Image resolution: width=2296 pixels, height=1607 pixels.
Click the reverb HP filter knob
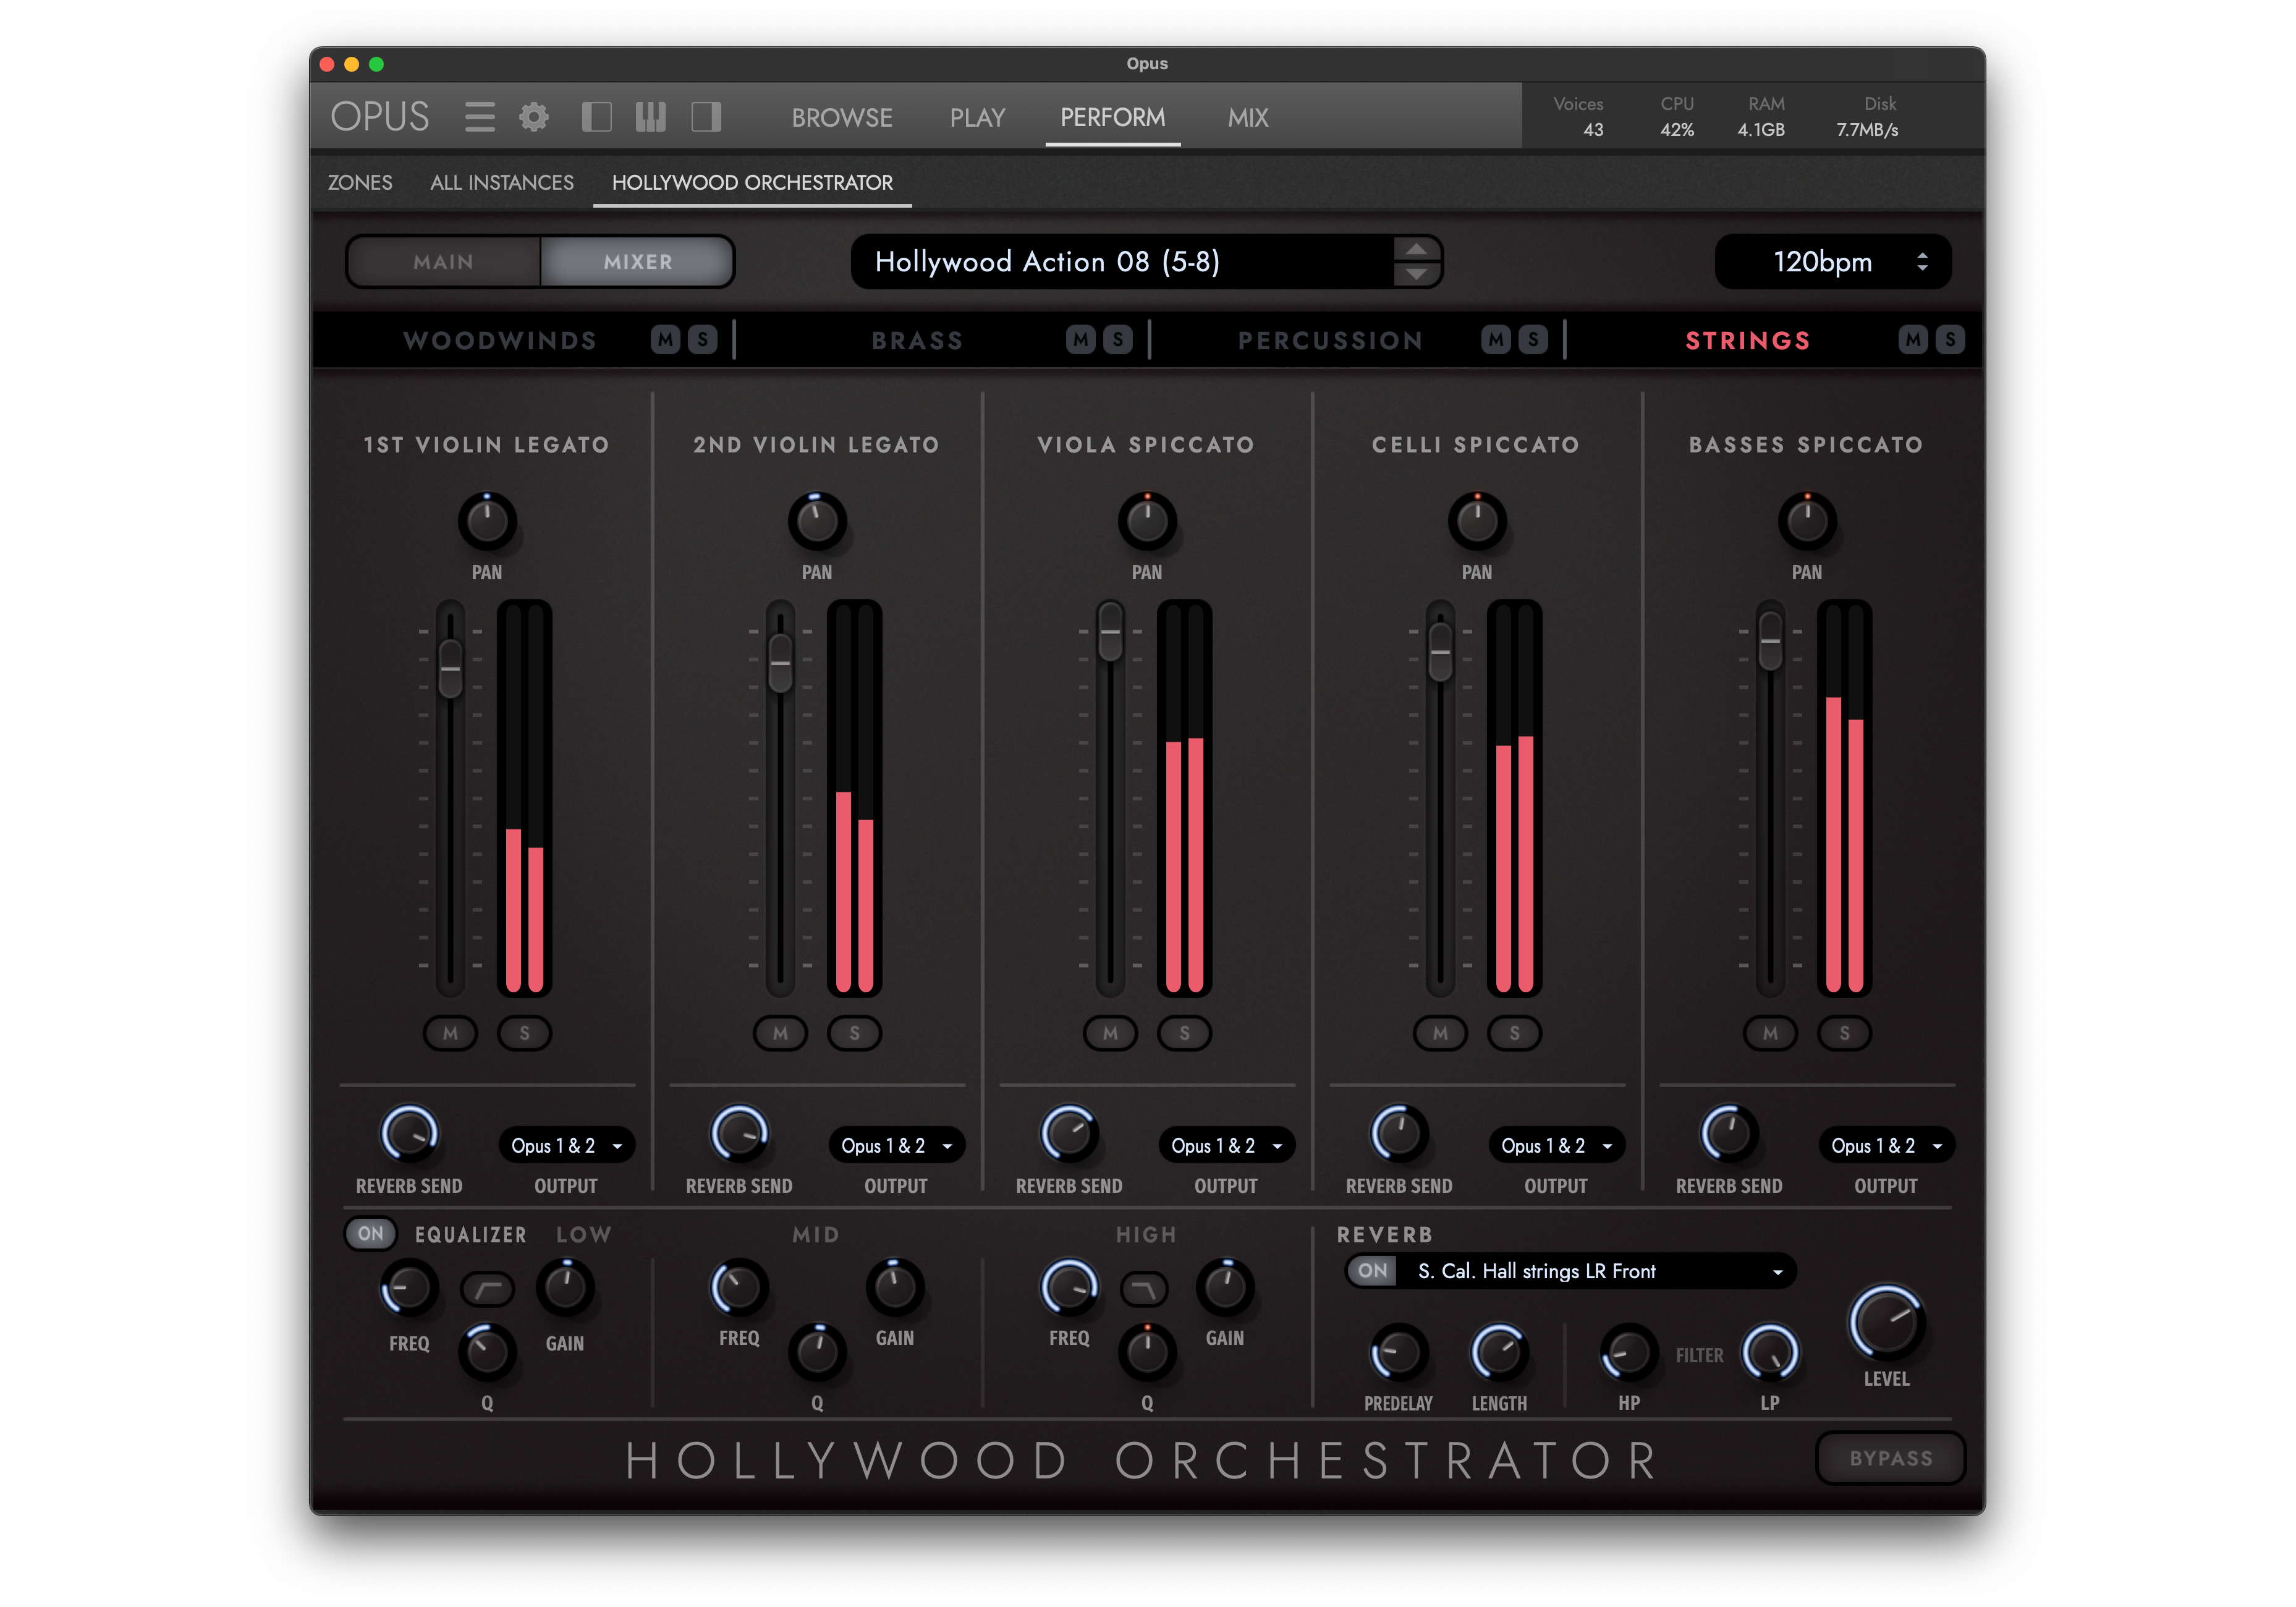tap(1629, 1353)
